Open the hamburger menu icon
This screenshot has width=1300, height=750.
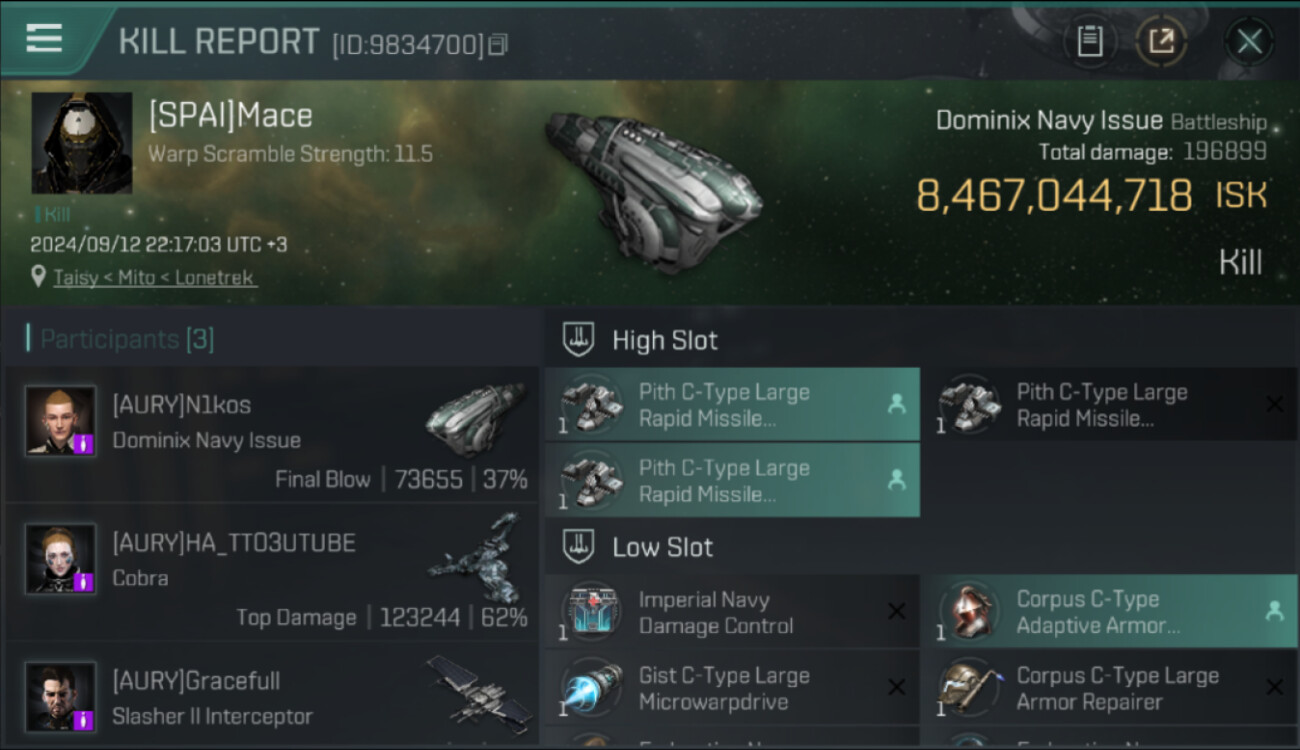click(x=44, y=39)
